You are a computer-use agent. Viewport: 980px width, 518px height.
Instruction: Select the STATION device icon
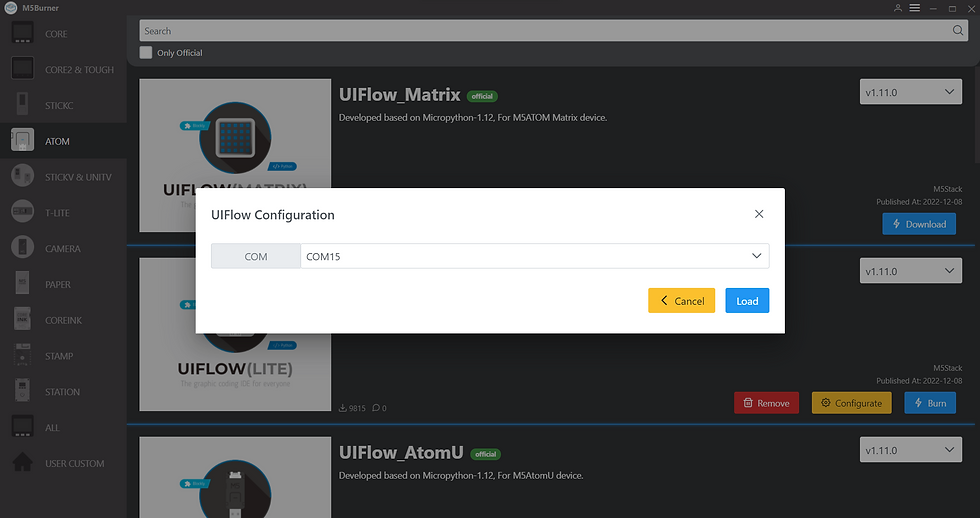click(22, 391)
